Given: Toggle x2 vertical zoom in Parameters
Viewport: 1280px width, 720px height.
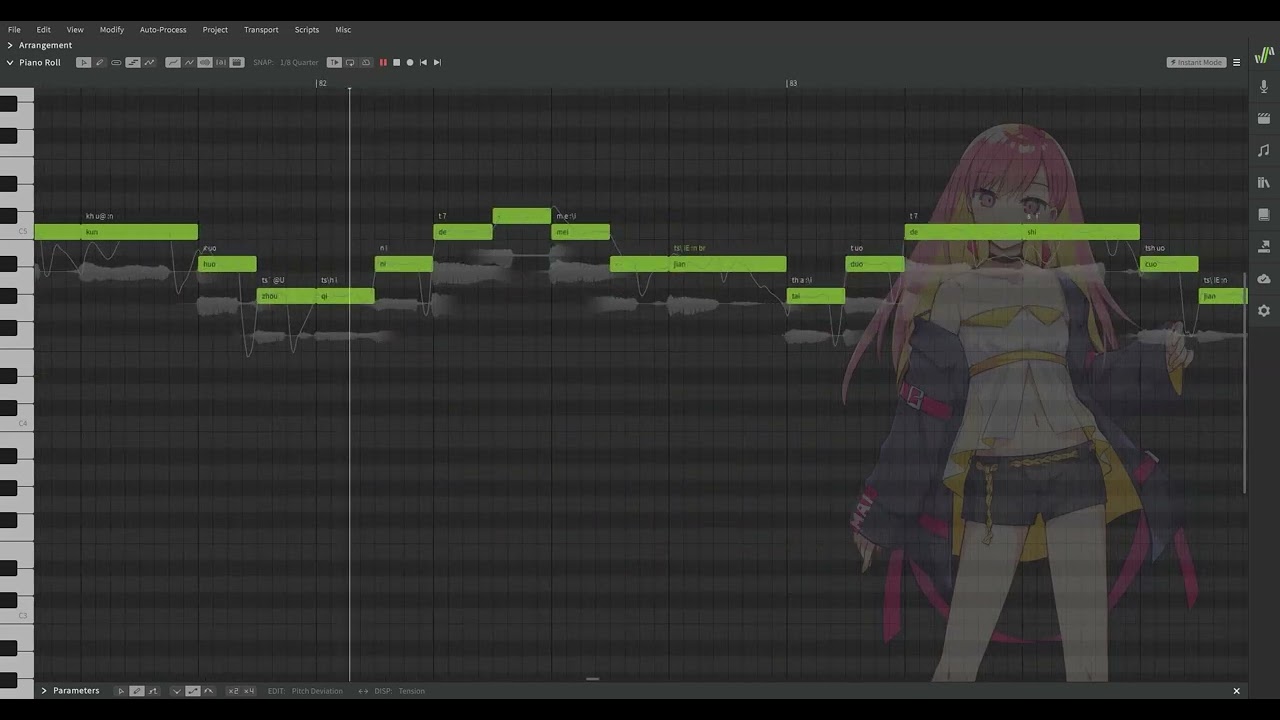Looking at the screenshot, I should 233,691.
